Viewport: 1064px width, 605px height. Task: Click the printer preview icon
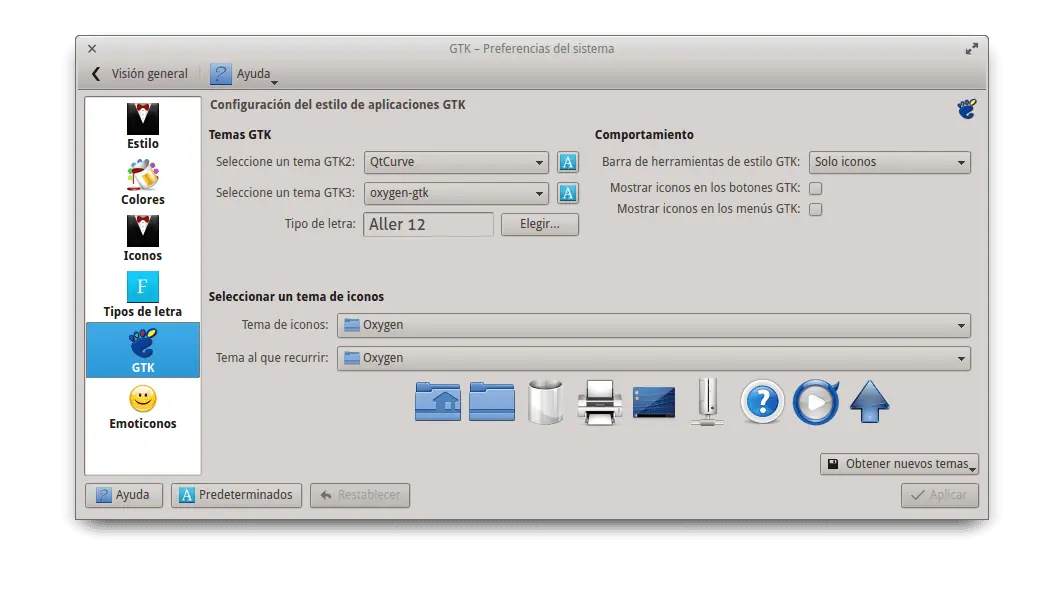point(600,402)
